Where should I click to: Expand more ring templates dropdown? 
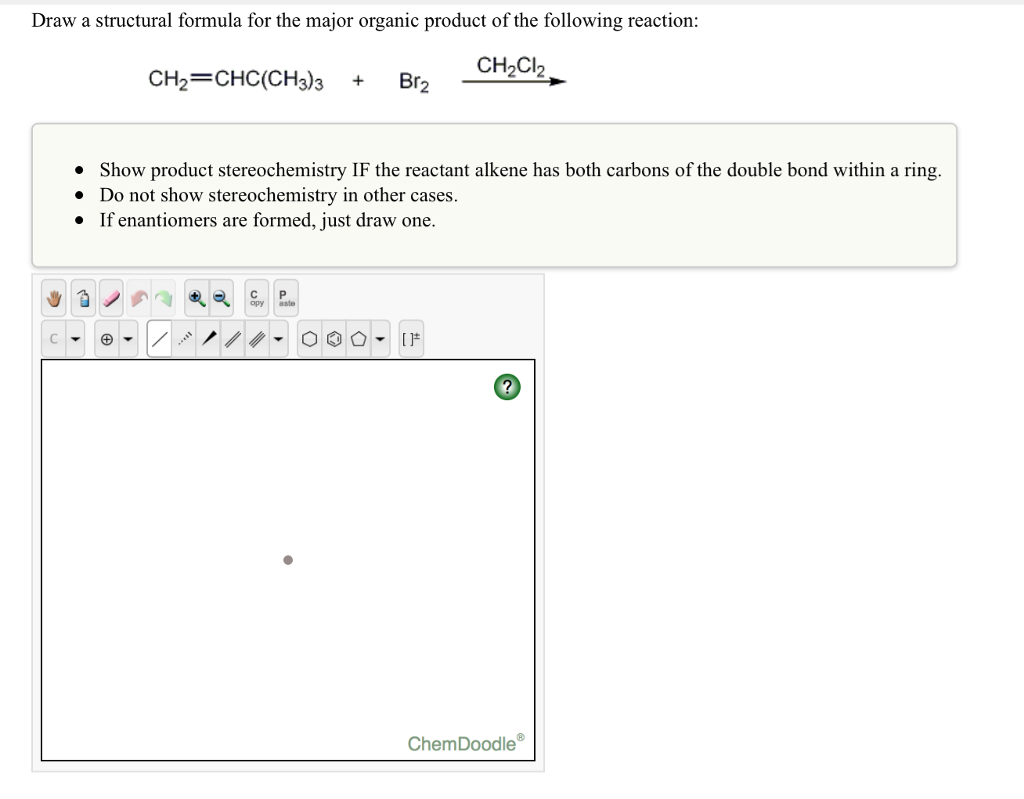pyautogui.click(x=380, y=338)
